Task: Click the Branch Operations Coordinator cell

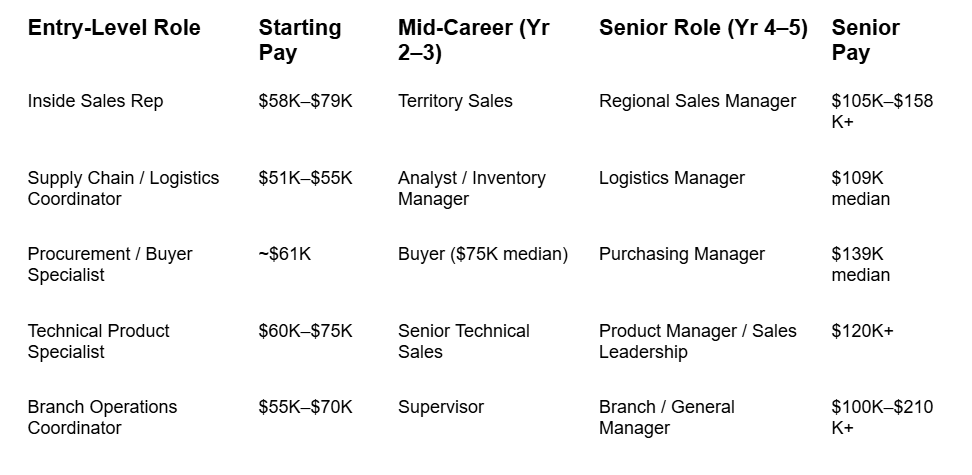Action: pos(102,417)
